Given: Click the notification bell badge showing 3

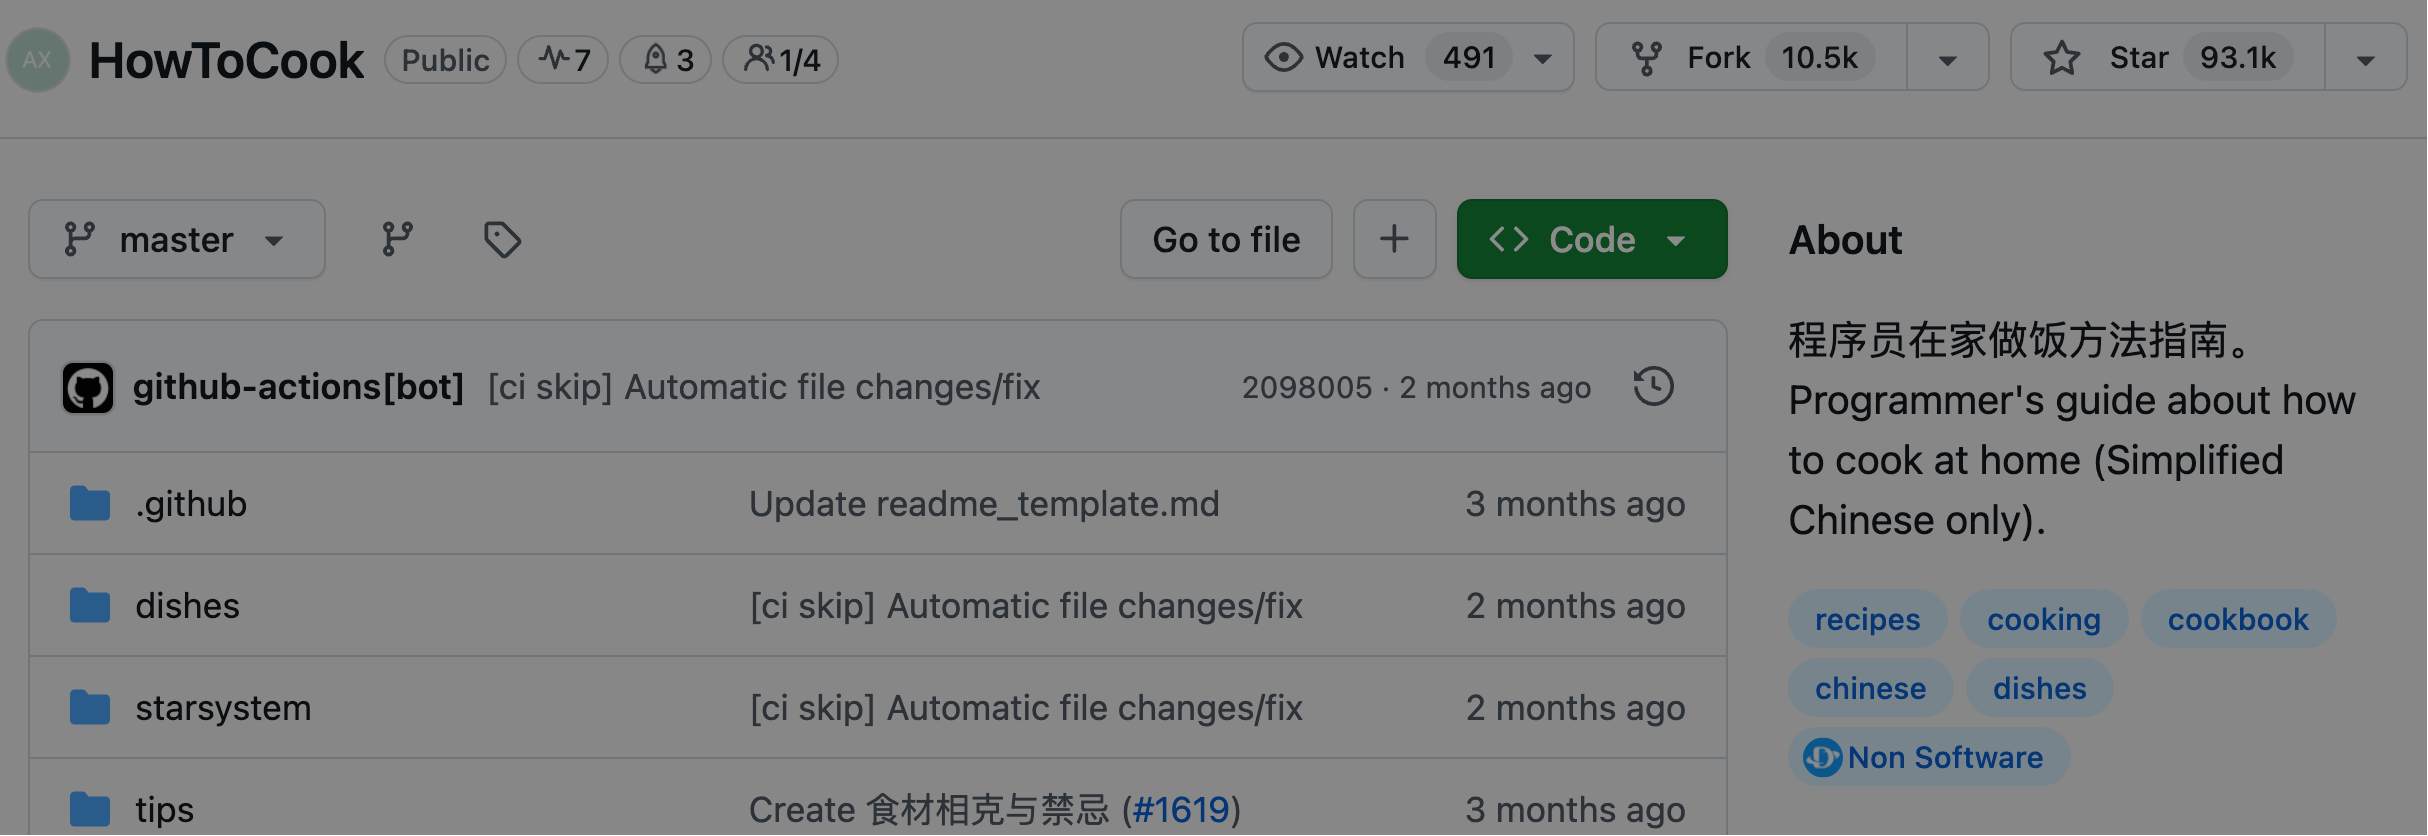Looking at the screenshot, I should 666,60.
